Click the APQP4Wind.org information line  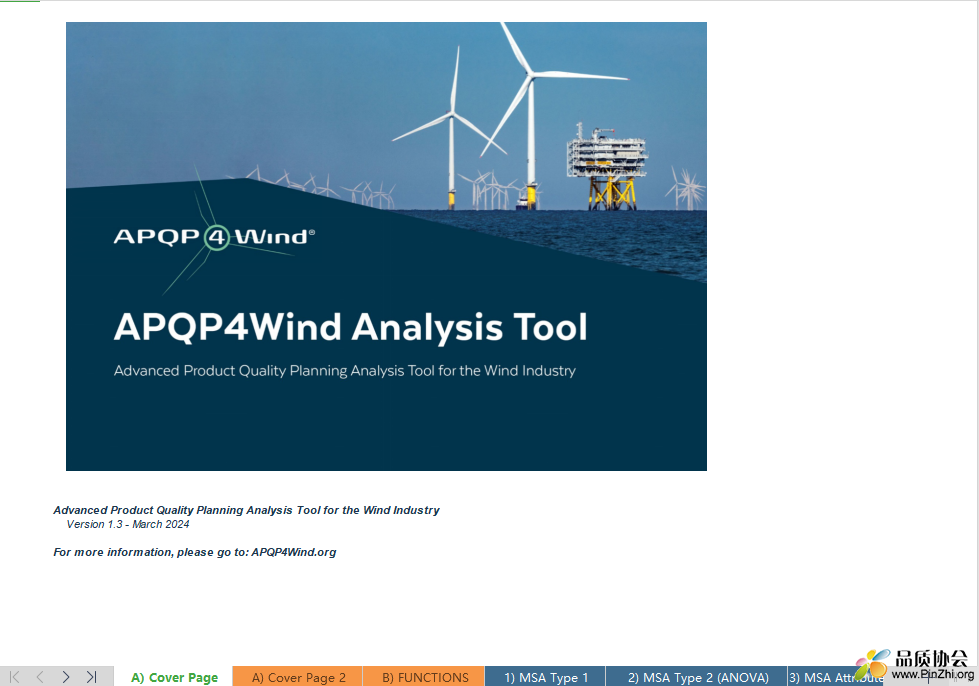pos(195,552)
